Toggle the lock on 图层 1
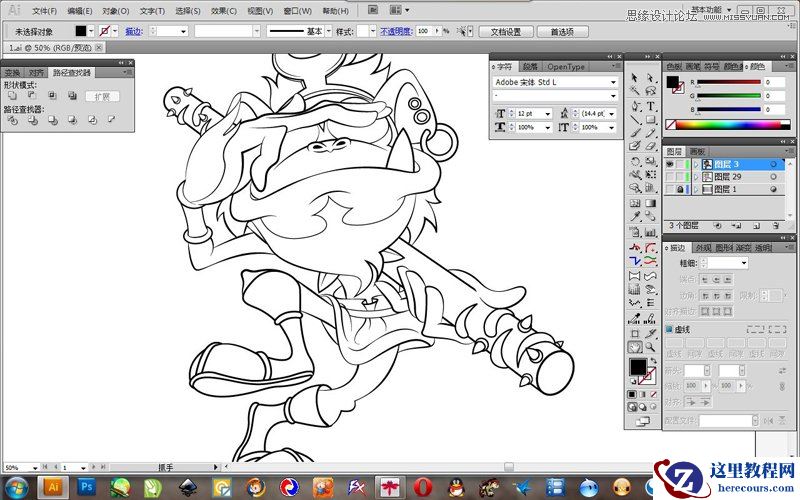The width and height of the screenshot is (800, 500). click(x=681, y=188)
